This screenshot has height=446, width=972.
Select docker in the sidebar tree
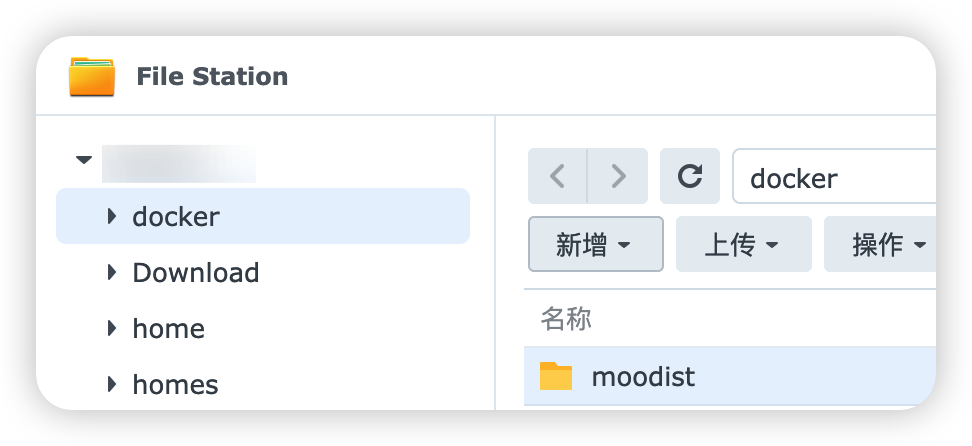coord(176,216)
